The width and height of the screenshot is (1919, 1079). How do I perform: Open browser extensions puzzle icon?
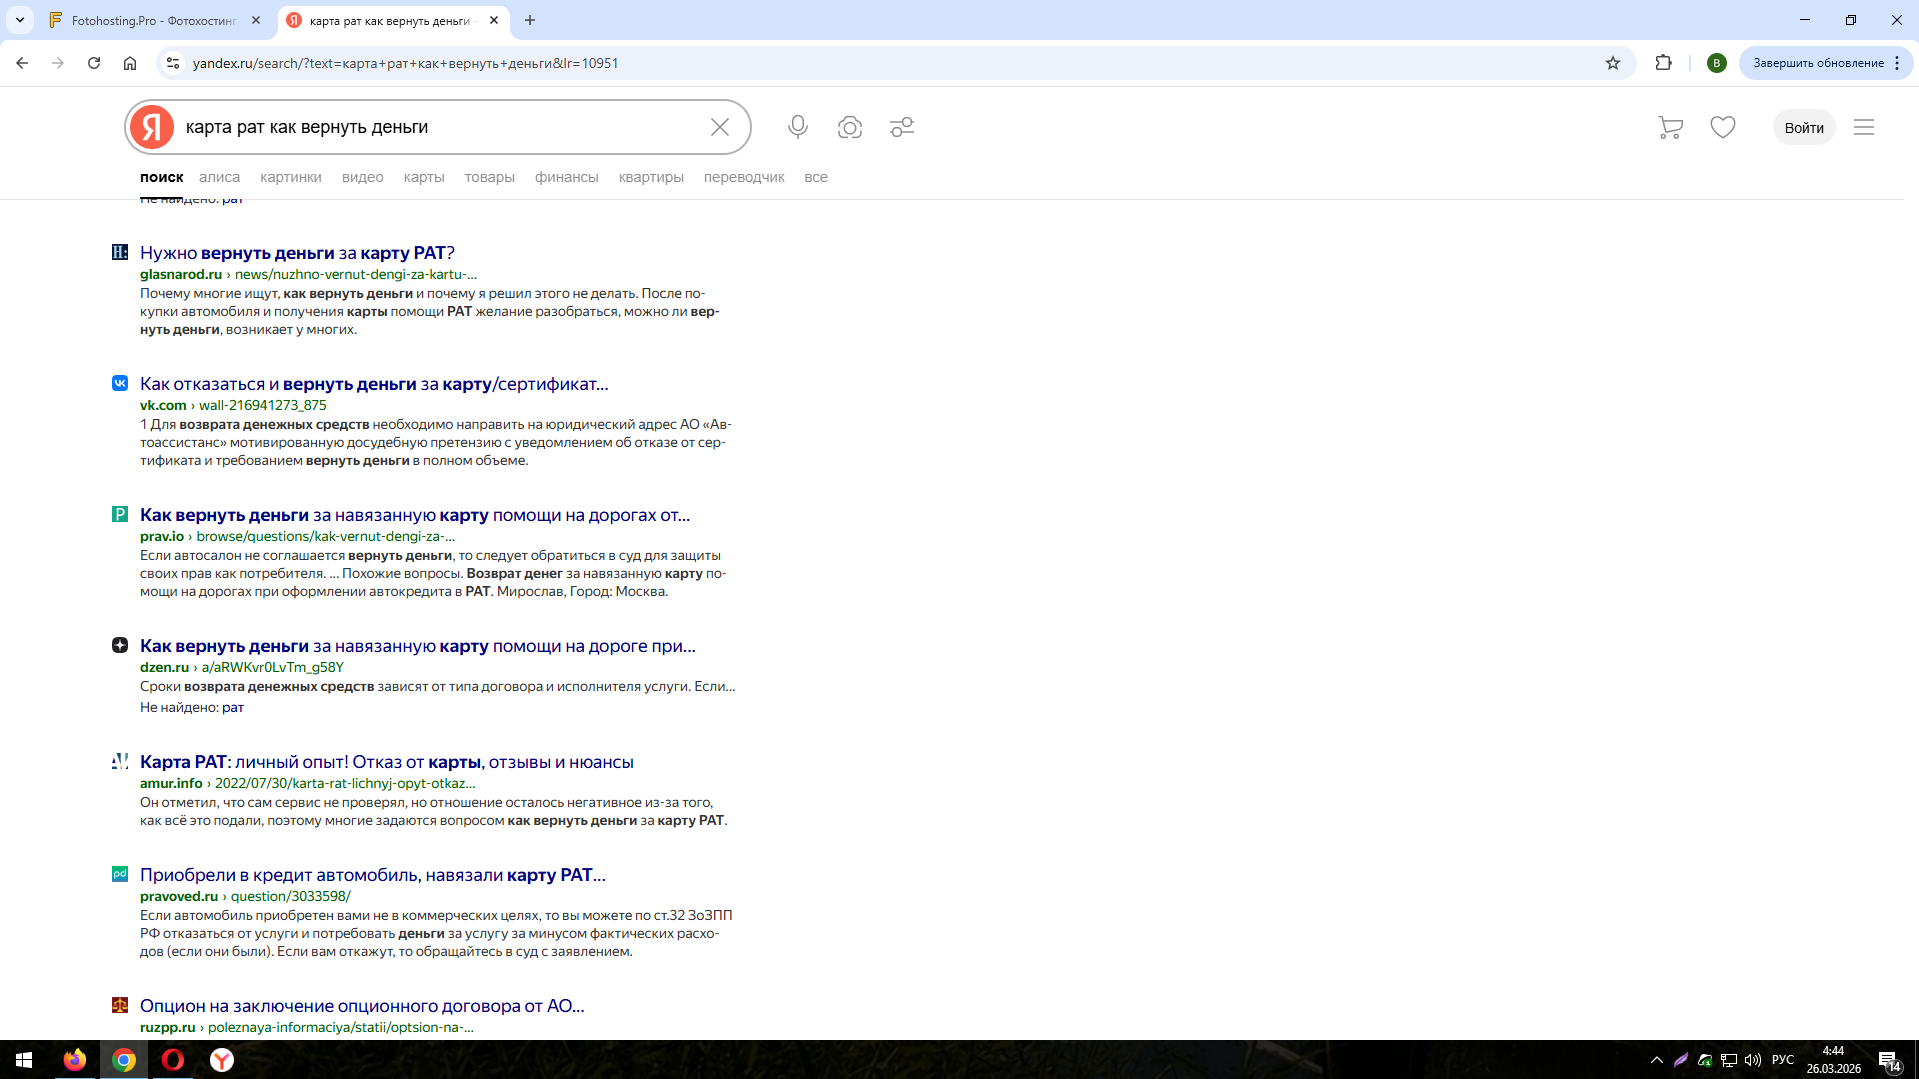(x=1663, y=63)
